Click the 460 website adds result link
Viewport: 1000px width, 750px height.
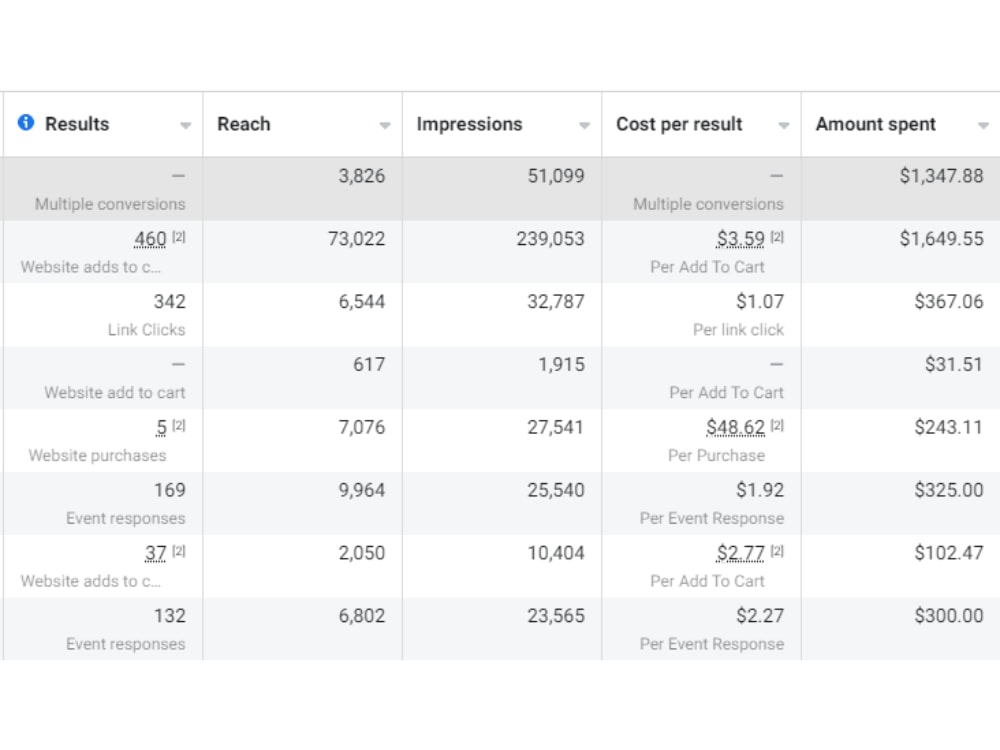[151, 239]
